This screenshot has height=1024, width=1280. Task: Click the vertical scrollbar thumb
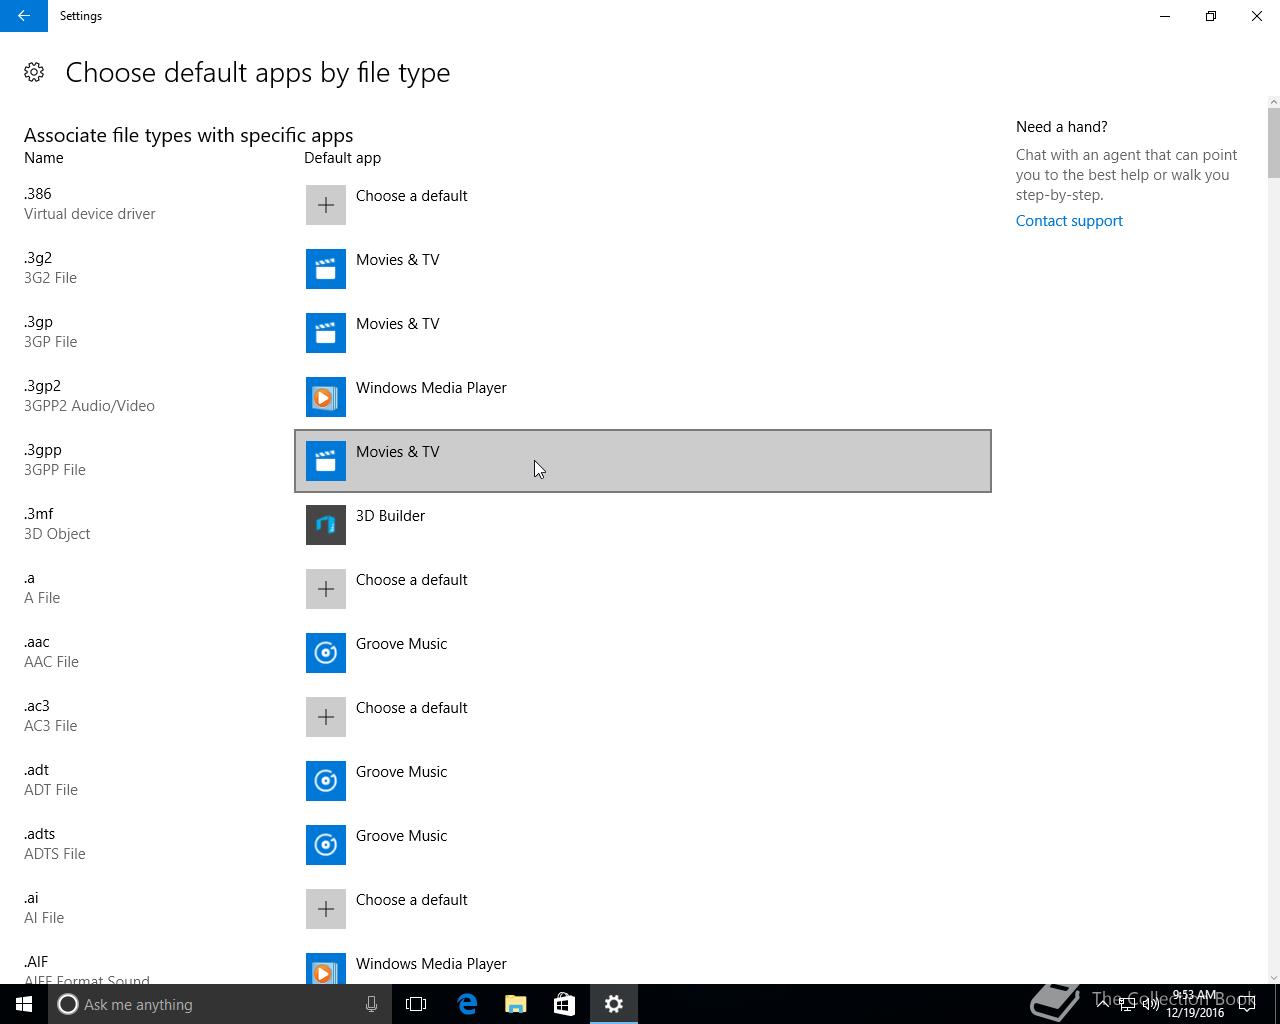click(1273, 143)
